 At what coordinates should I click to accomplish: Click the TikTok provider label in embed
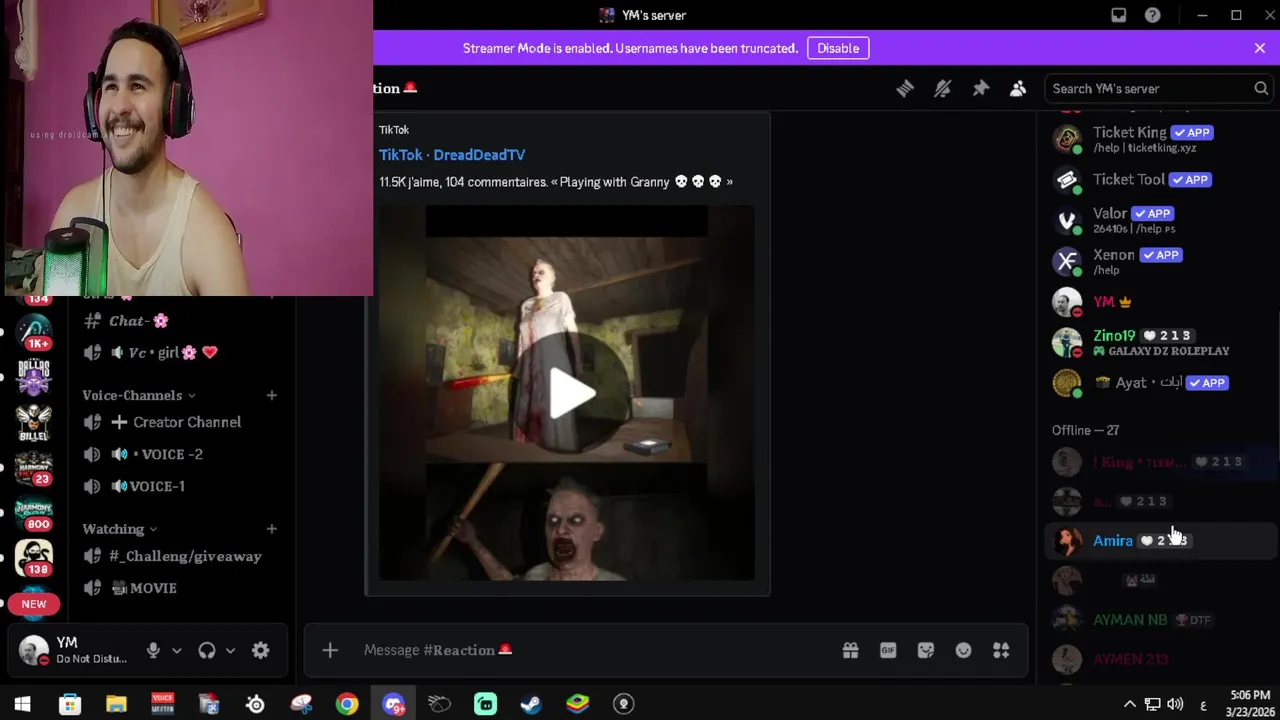point(394,130)
